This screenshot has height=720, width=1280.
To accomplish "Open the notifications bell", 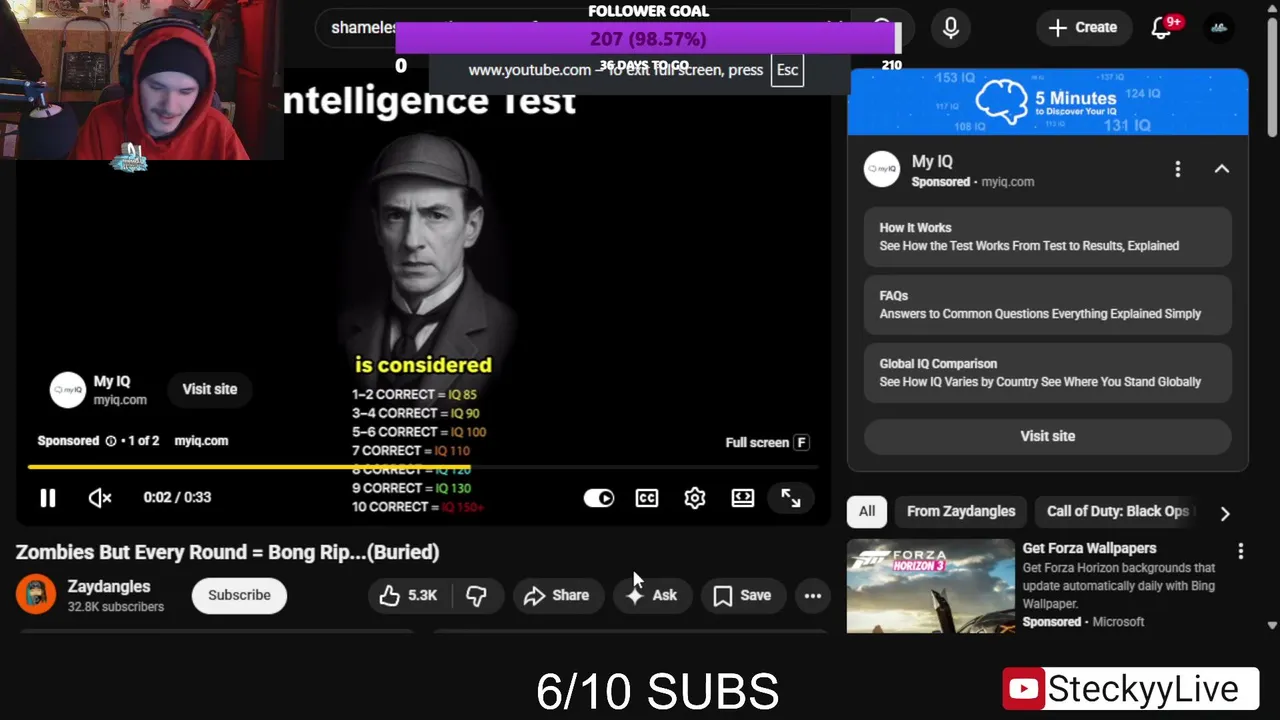I will pos(1161,28).
